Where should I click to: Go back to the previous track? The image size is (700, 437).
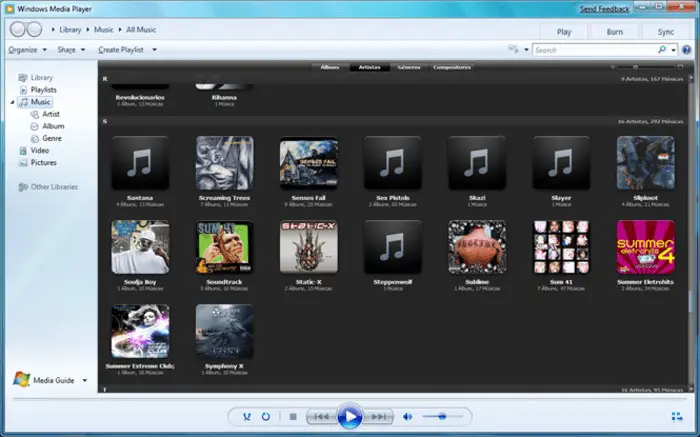(319, 416)
